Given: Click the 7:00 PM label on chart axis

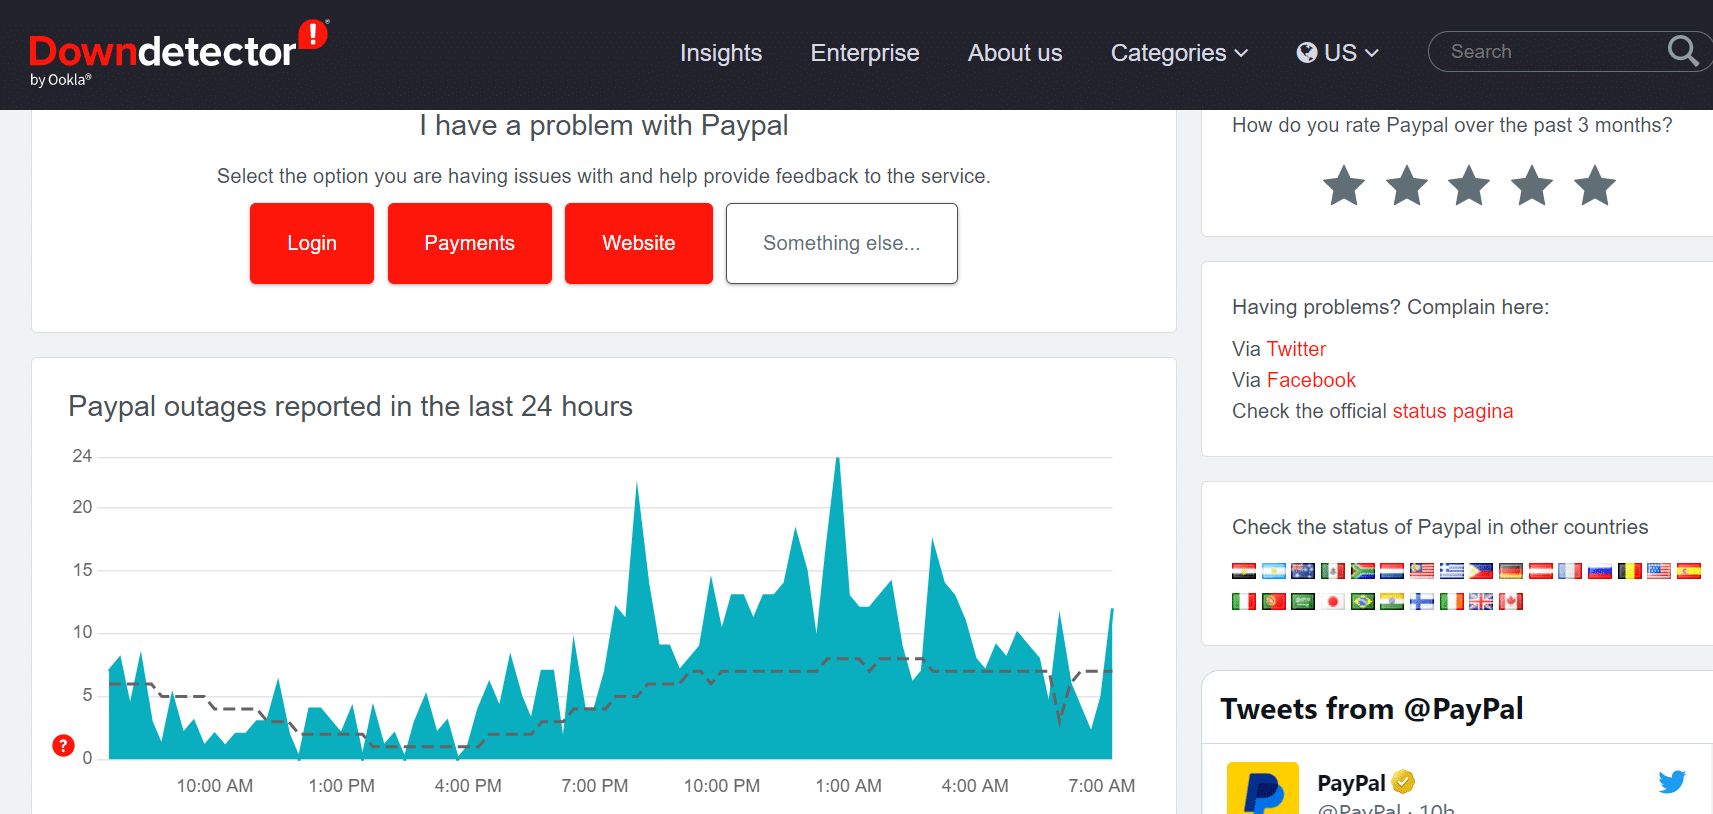Looking at the screenshot, I should pyautogui.click(x=595, y=786).
